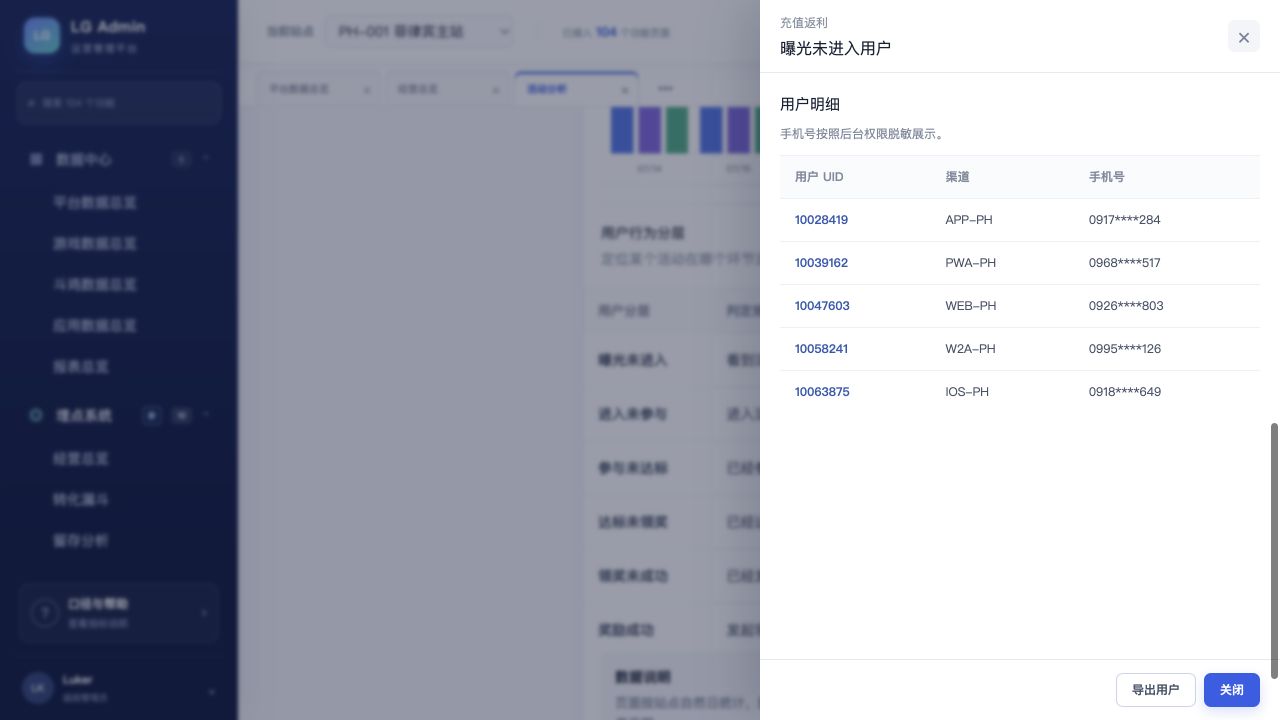Click the blue 关闭 button

pos(1232,690)
